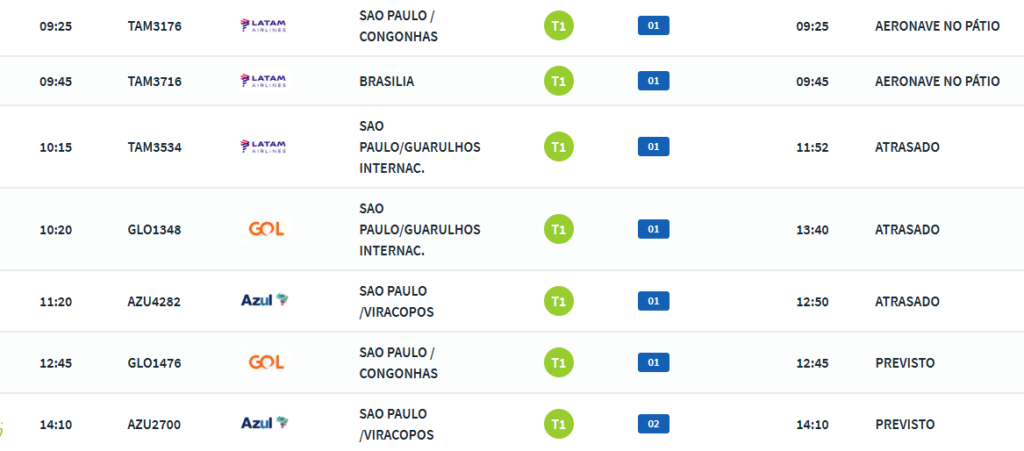Select the GOL logo beside GLO1476
1024x451 pixels.
coord(266,362)
